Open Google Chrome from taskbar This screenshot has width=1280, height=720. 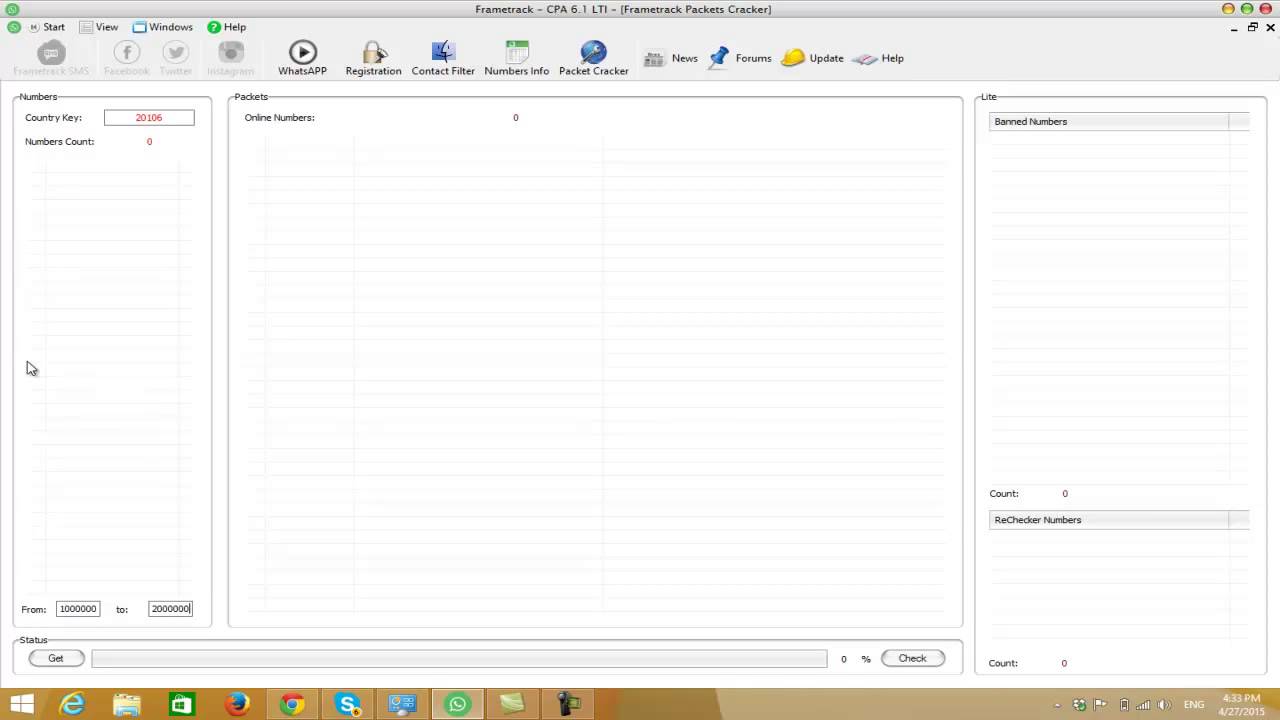point(292,704)
